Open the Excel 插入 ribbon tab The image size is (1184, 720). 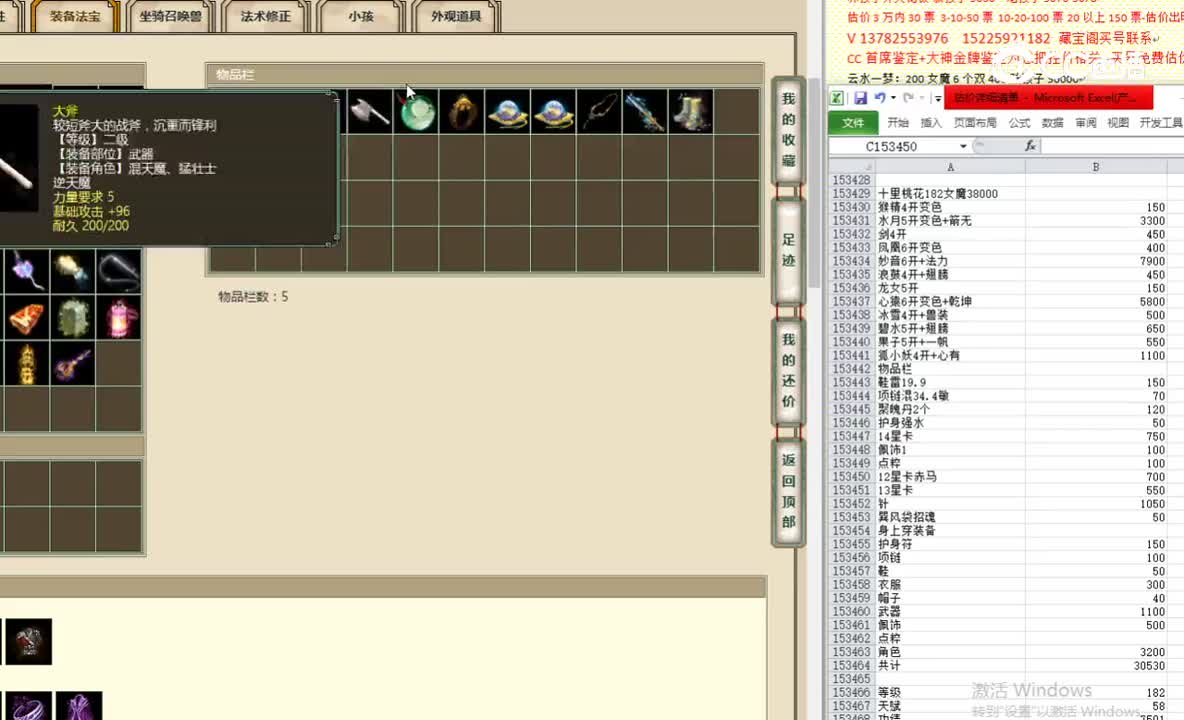(x=931, y=122)
